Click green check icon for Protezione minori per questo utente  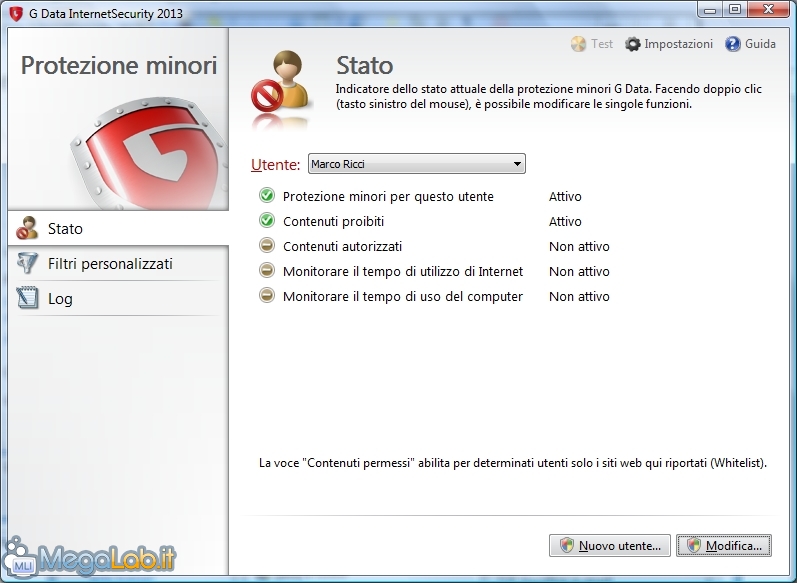click(x=267, y=196)
